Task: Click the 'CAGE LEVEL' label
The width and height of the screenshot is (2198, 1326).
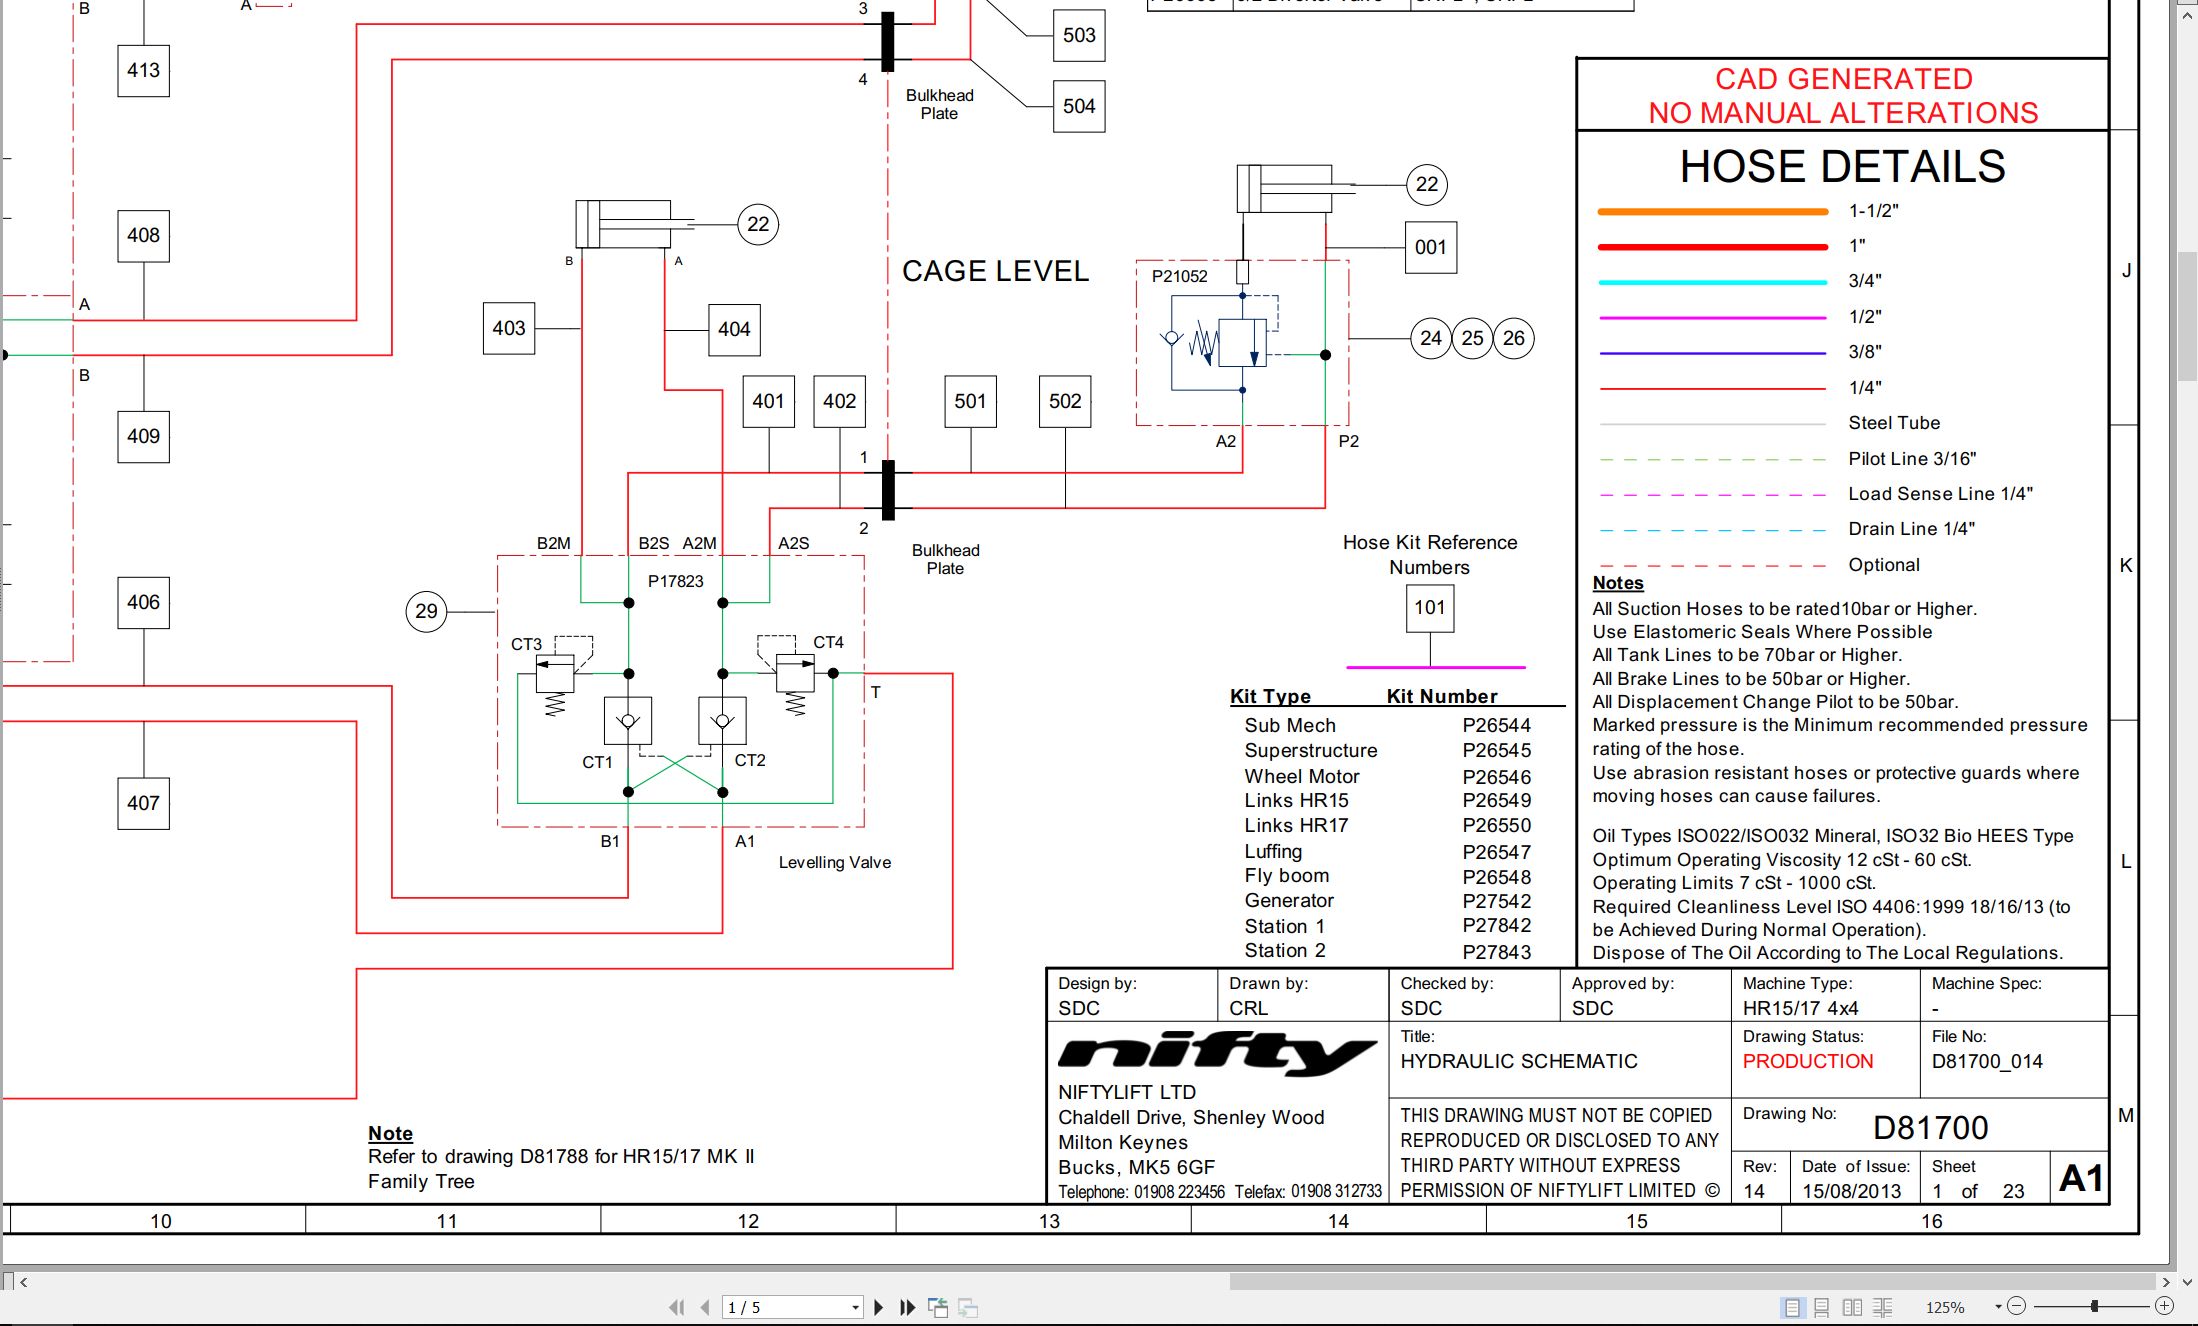Action: (995, 271)
